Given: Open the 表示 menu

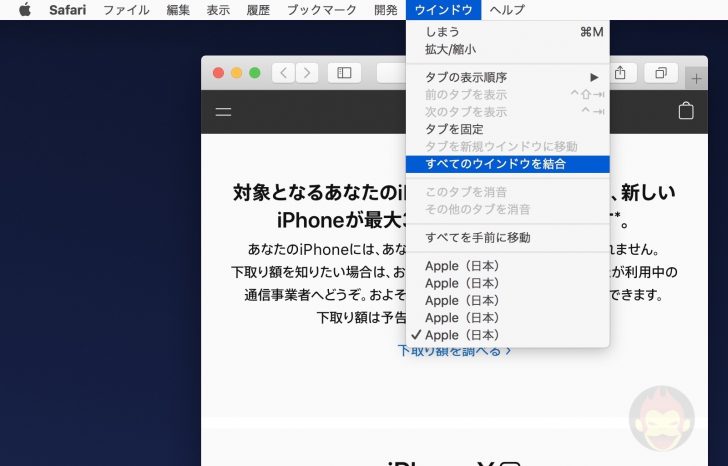Looking at the screenshot, I should coord(218,10).
